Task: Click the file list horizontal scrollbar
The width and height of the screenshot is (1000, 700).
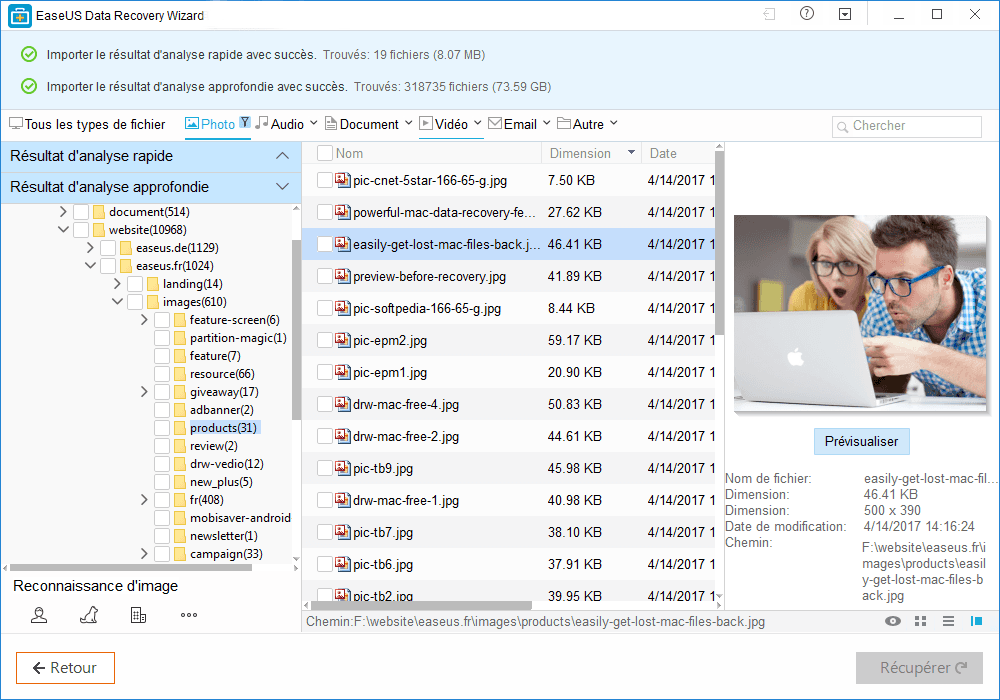Action: pyautogui.click(x=421, y=605)
